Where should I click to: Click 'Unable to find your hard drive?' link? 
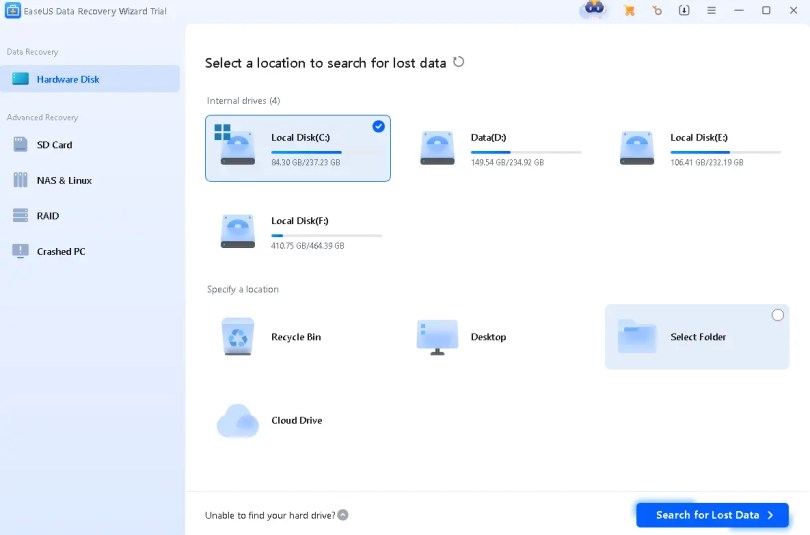click(x=270, y=515)
